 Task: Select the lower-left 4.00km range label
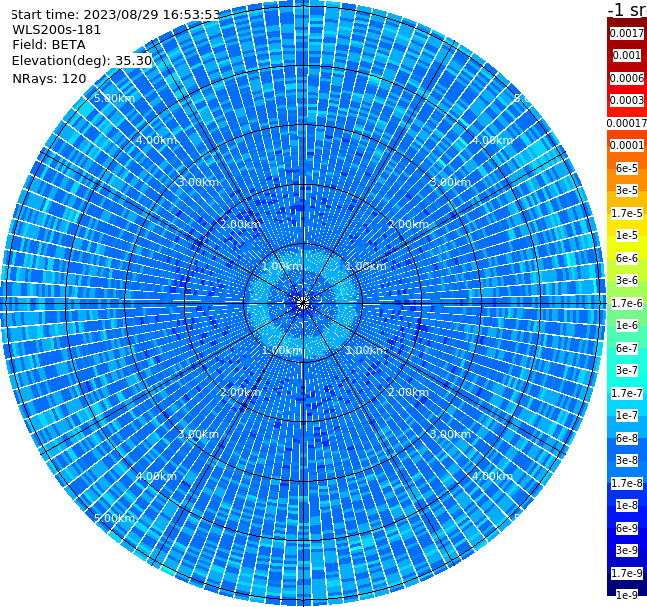tap(156, 476)
